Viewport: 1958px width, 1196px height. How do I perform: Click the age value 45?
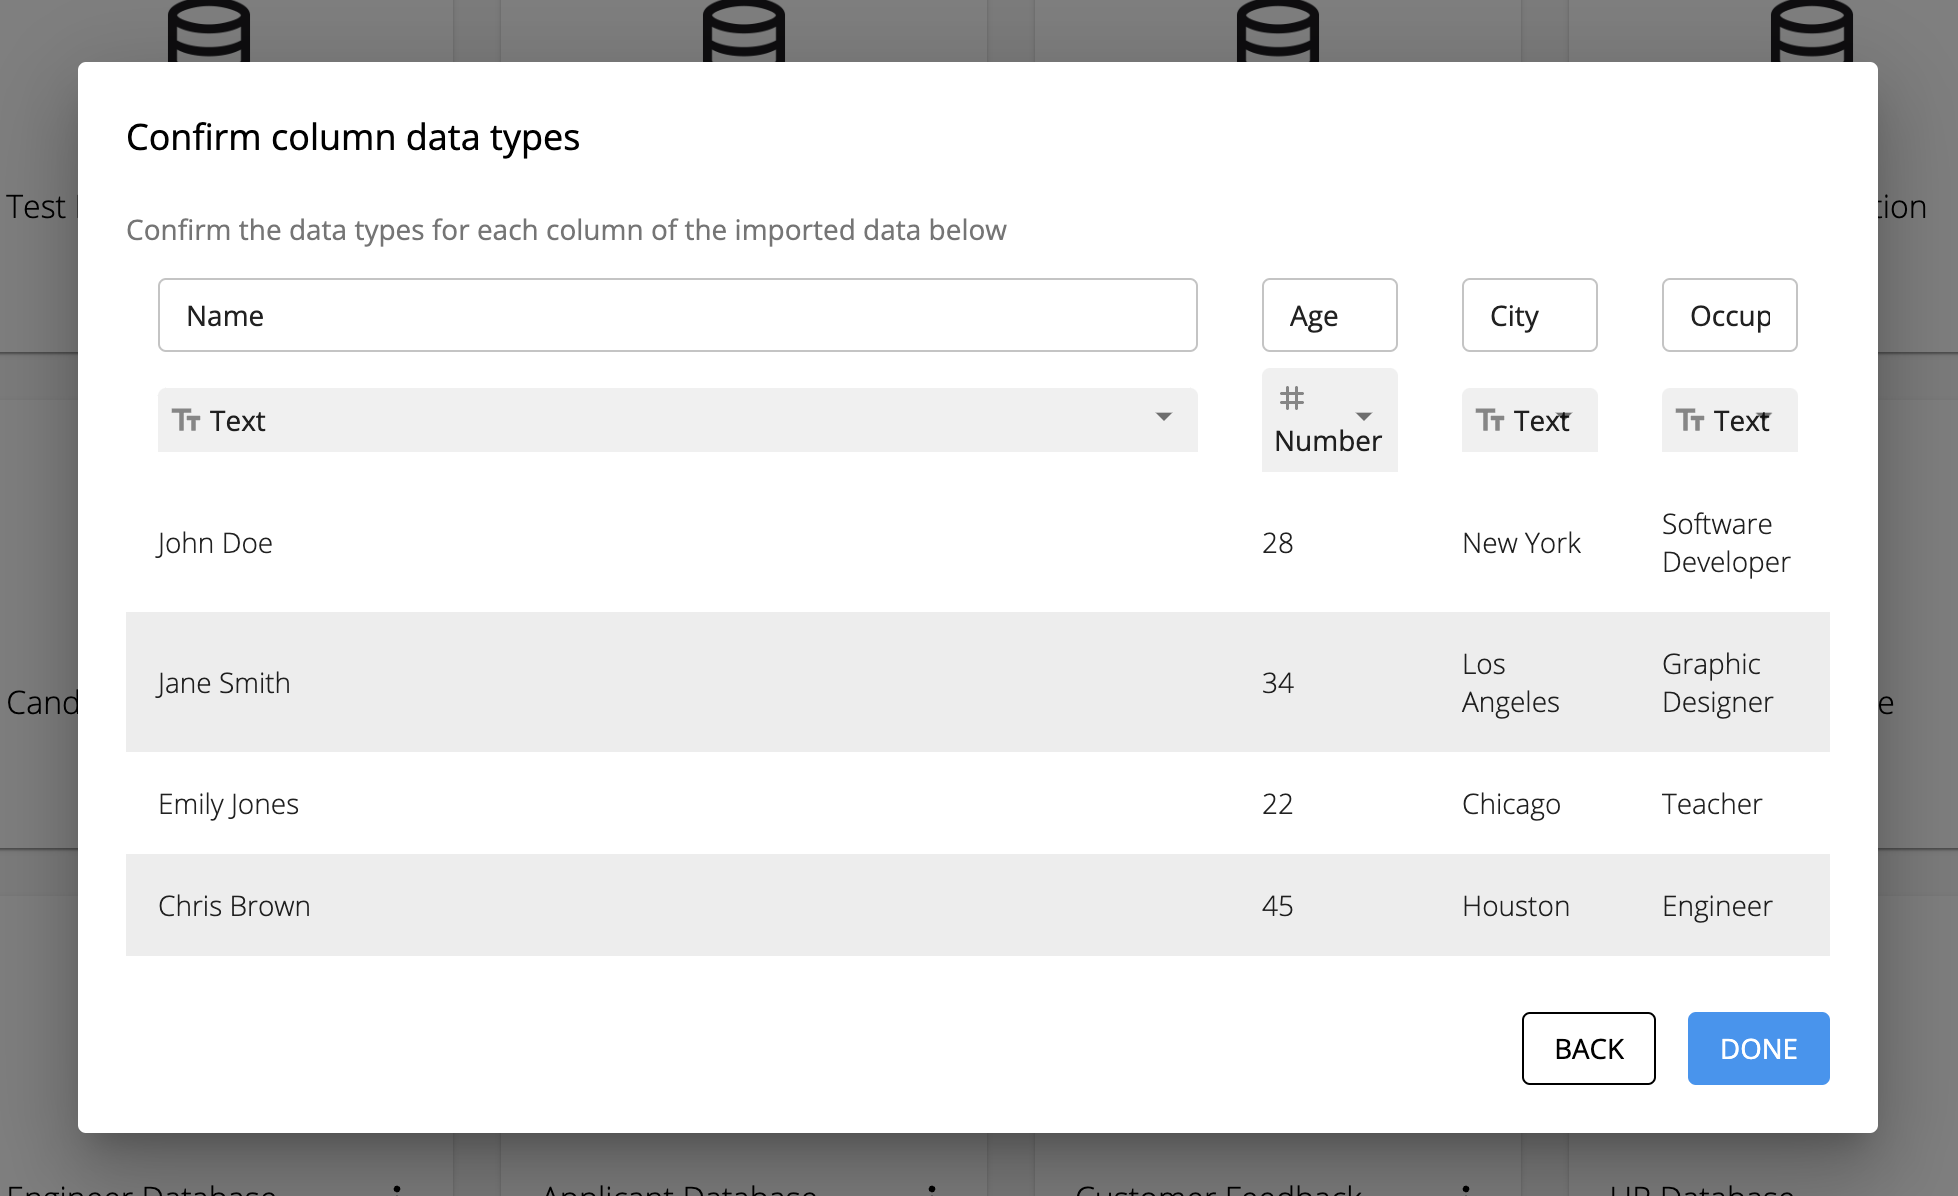[x=1277, y=906]
